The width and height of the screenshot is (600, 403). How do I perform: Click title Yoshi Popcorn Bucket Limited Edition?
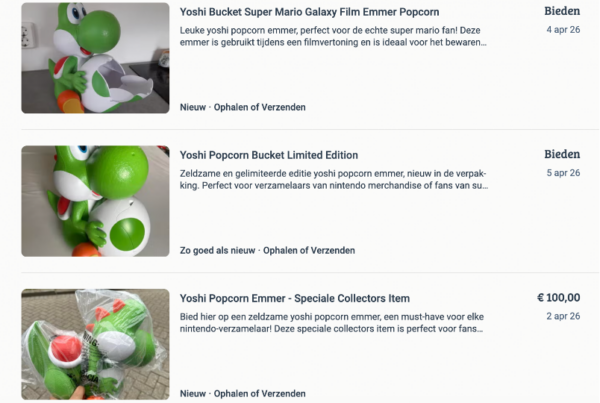click(x=269, y=155)
